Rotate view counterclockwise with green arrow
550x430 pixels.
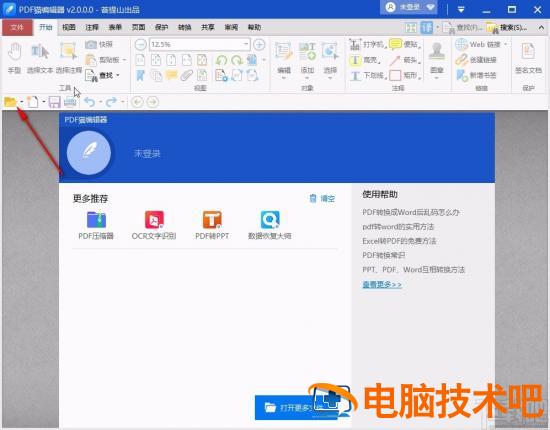click(221, 60)
